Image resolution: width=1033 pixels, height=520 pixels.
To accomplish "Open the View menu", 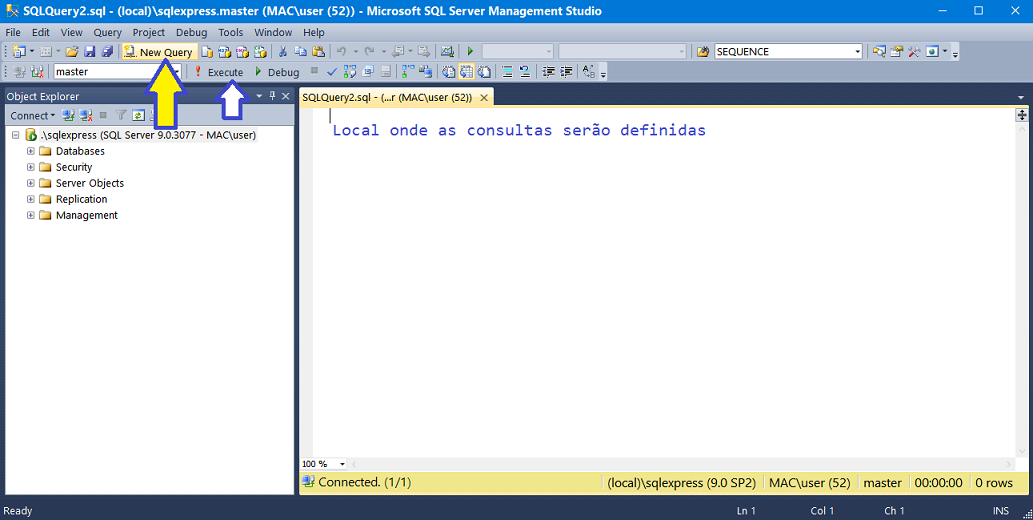I will click(x=72, y=32).
